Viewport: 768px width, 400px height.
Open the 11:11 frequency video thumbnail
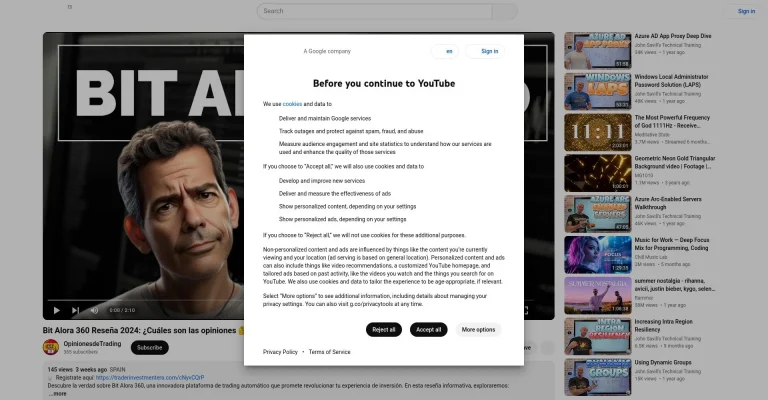tap(598, 132)
